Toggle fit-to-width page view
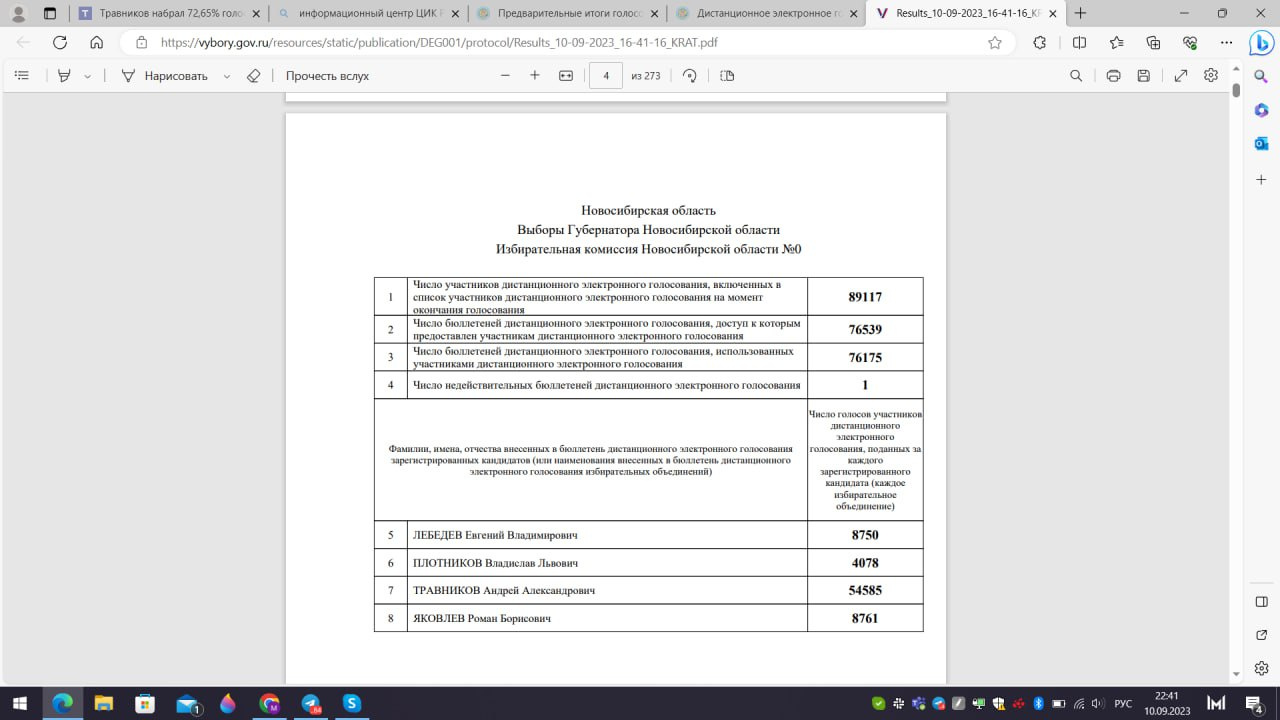 (x=566, y=76)
